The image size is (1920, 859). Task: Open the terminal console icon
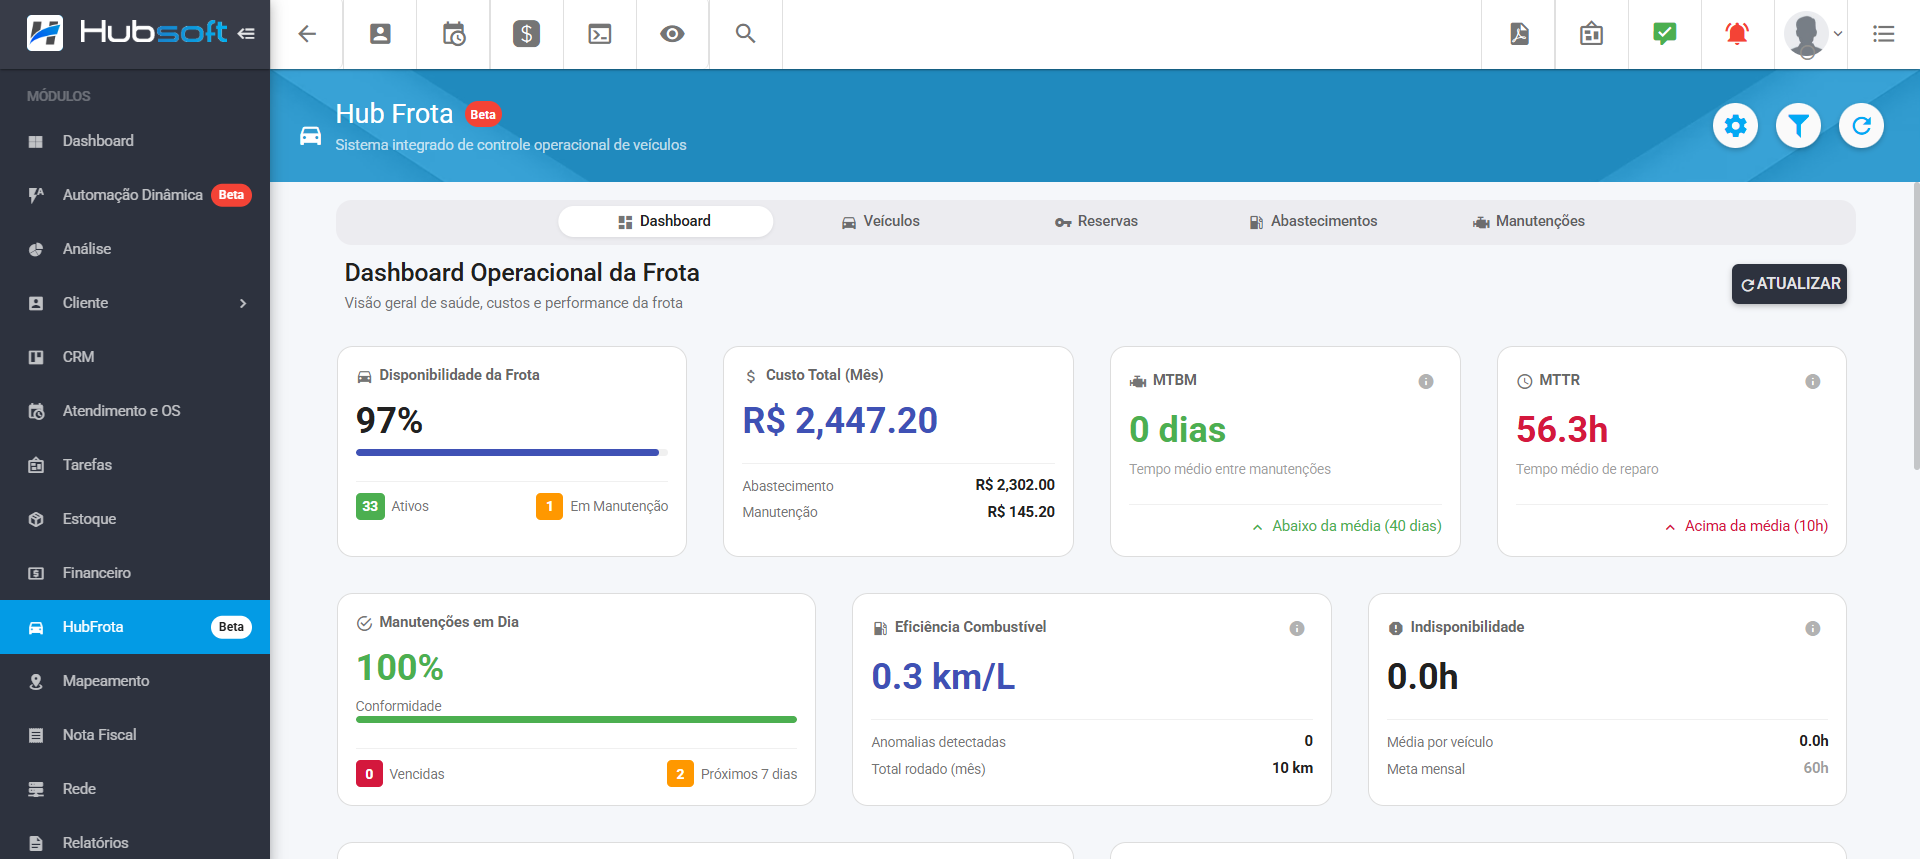[x=600, y=34]
